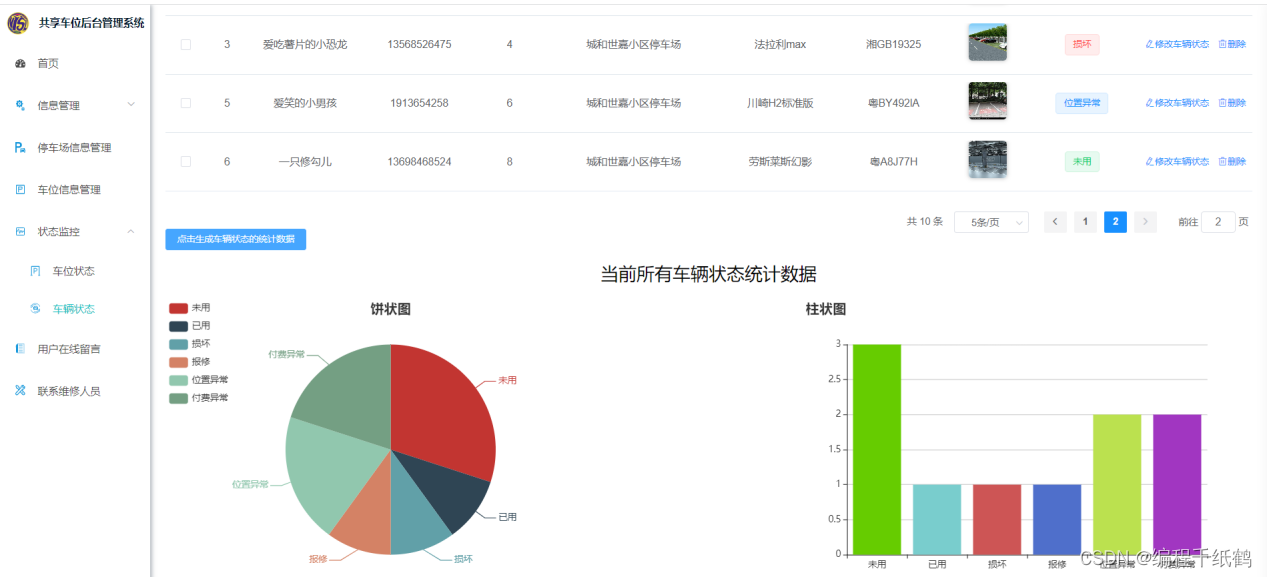Open the 劳斯莱斯幻影 vehicle photo thumbnail
The height and width of the screenshot is (577, 1267).
coord(987,160)
